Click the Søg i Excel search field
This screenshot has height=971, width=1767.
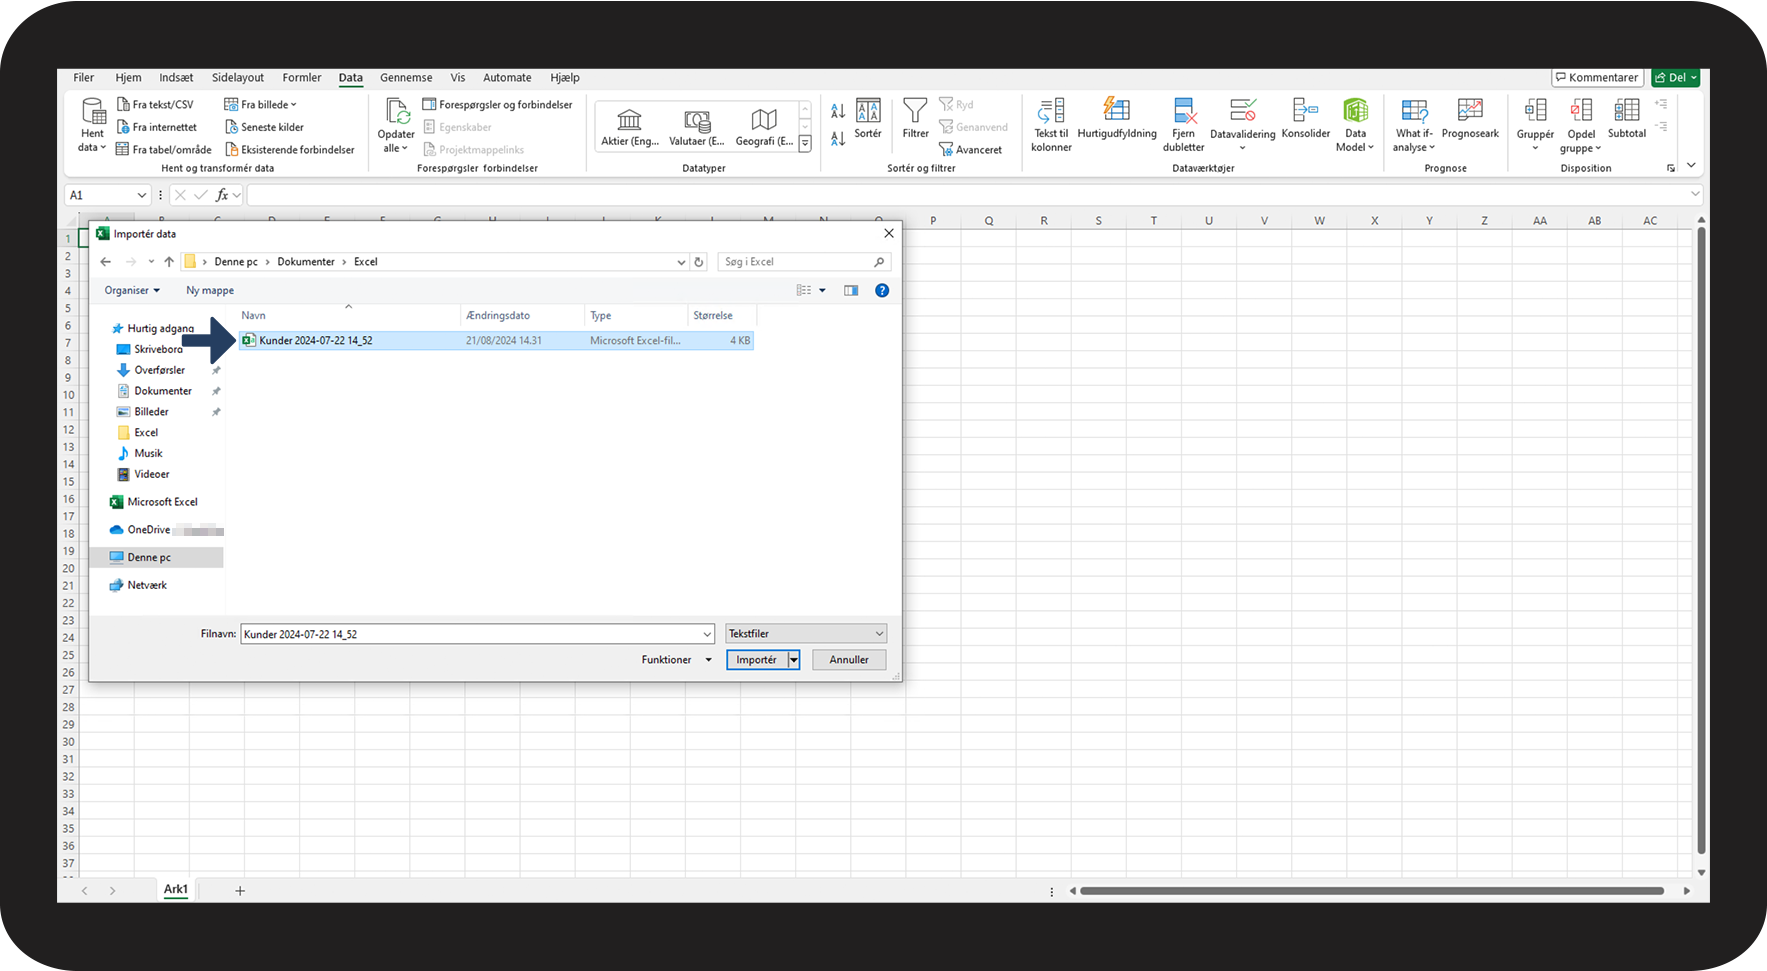click(x=797, y=262)
